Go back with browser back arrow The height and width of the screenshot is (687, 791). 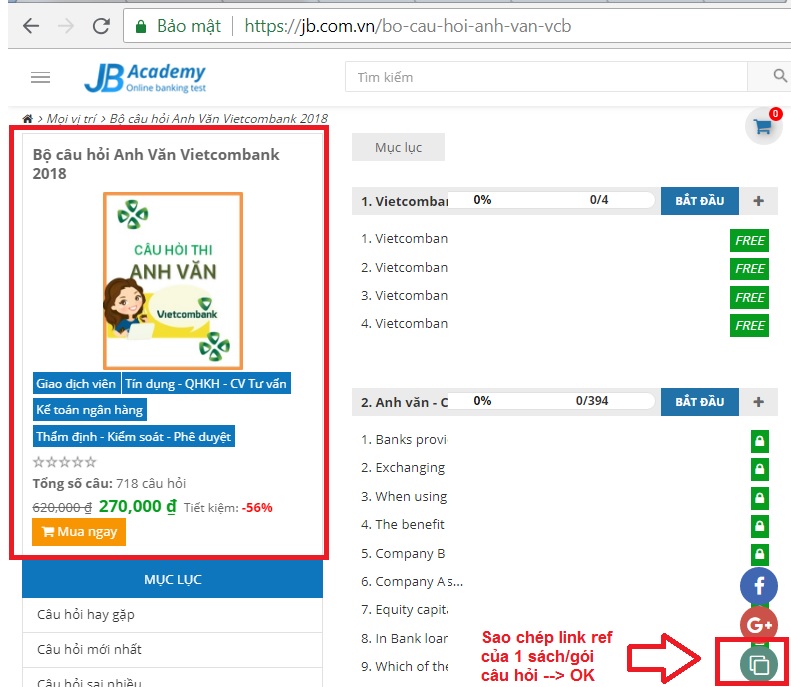[31, 26]
